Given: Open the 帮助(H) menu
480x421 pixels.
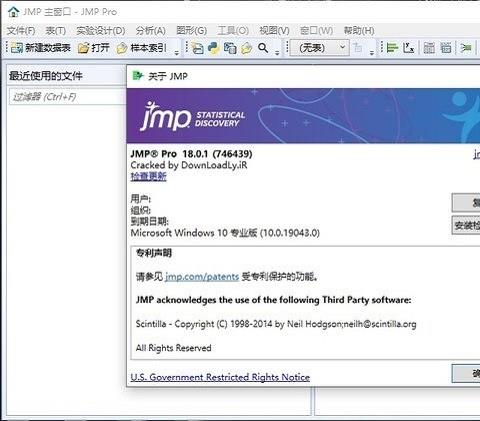Looking at the screenshot, I should point(359,31).
